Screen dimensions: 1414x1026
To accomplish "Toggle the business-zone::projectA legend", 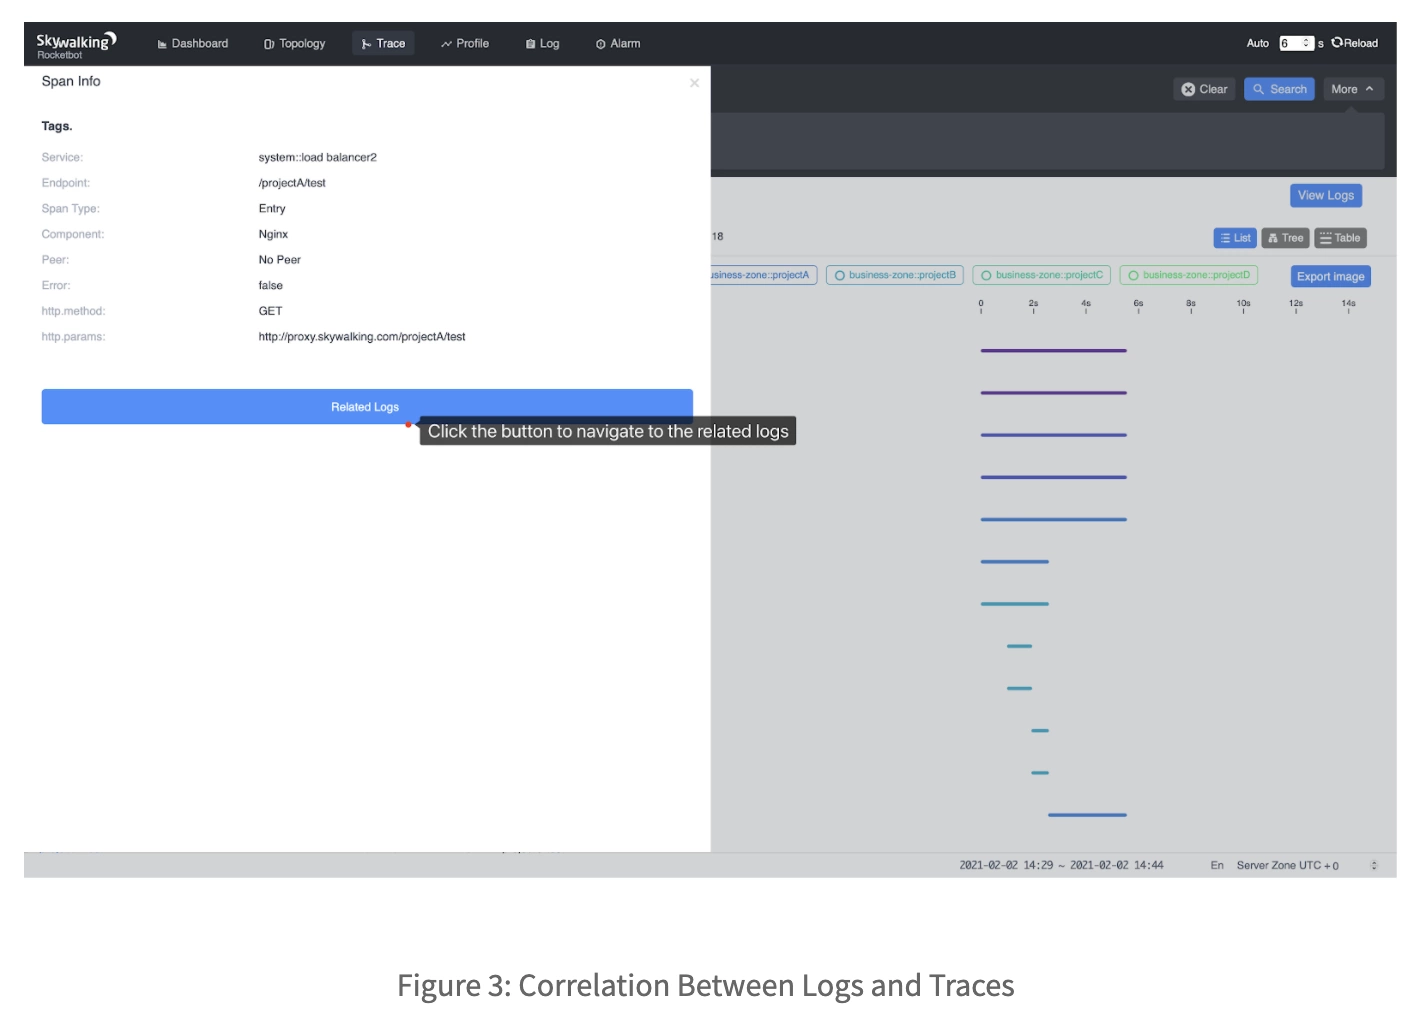I will pyautogui.click(x=764, y=275).
